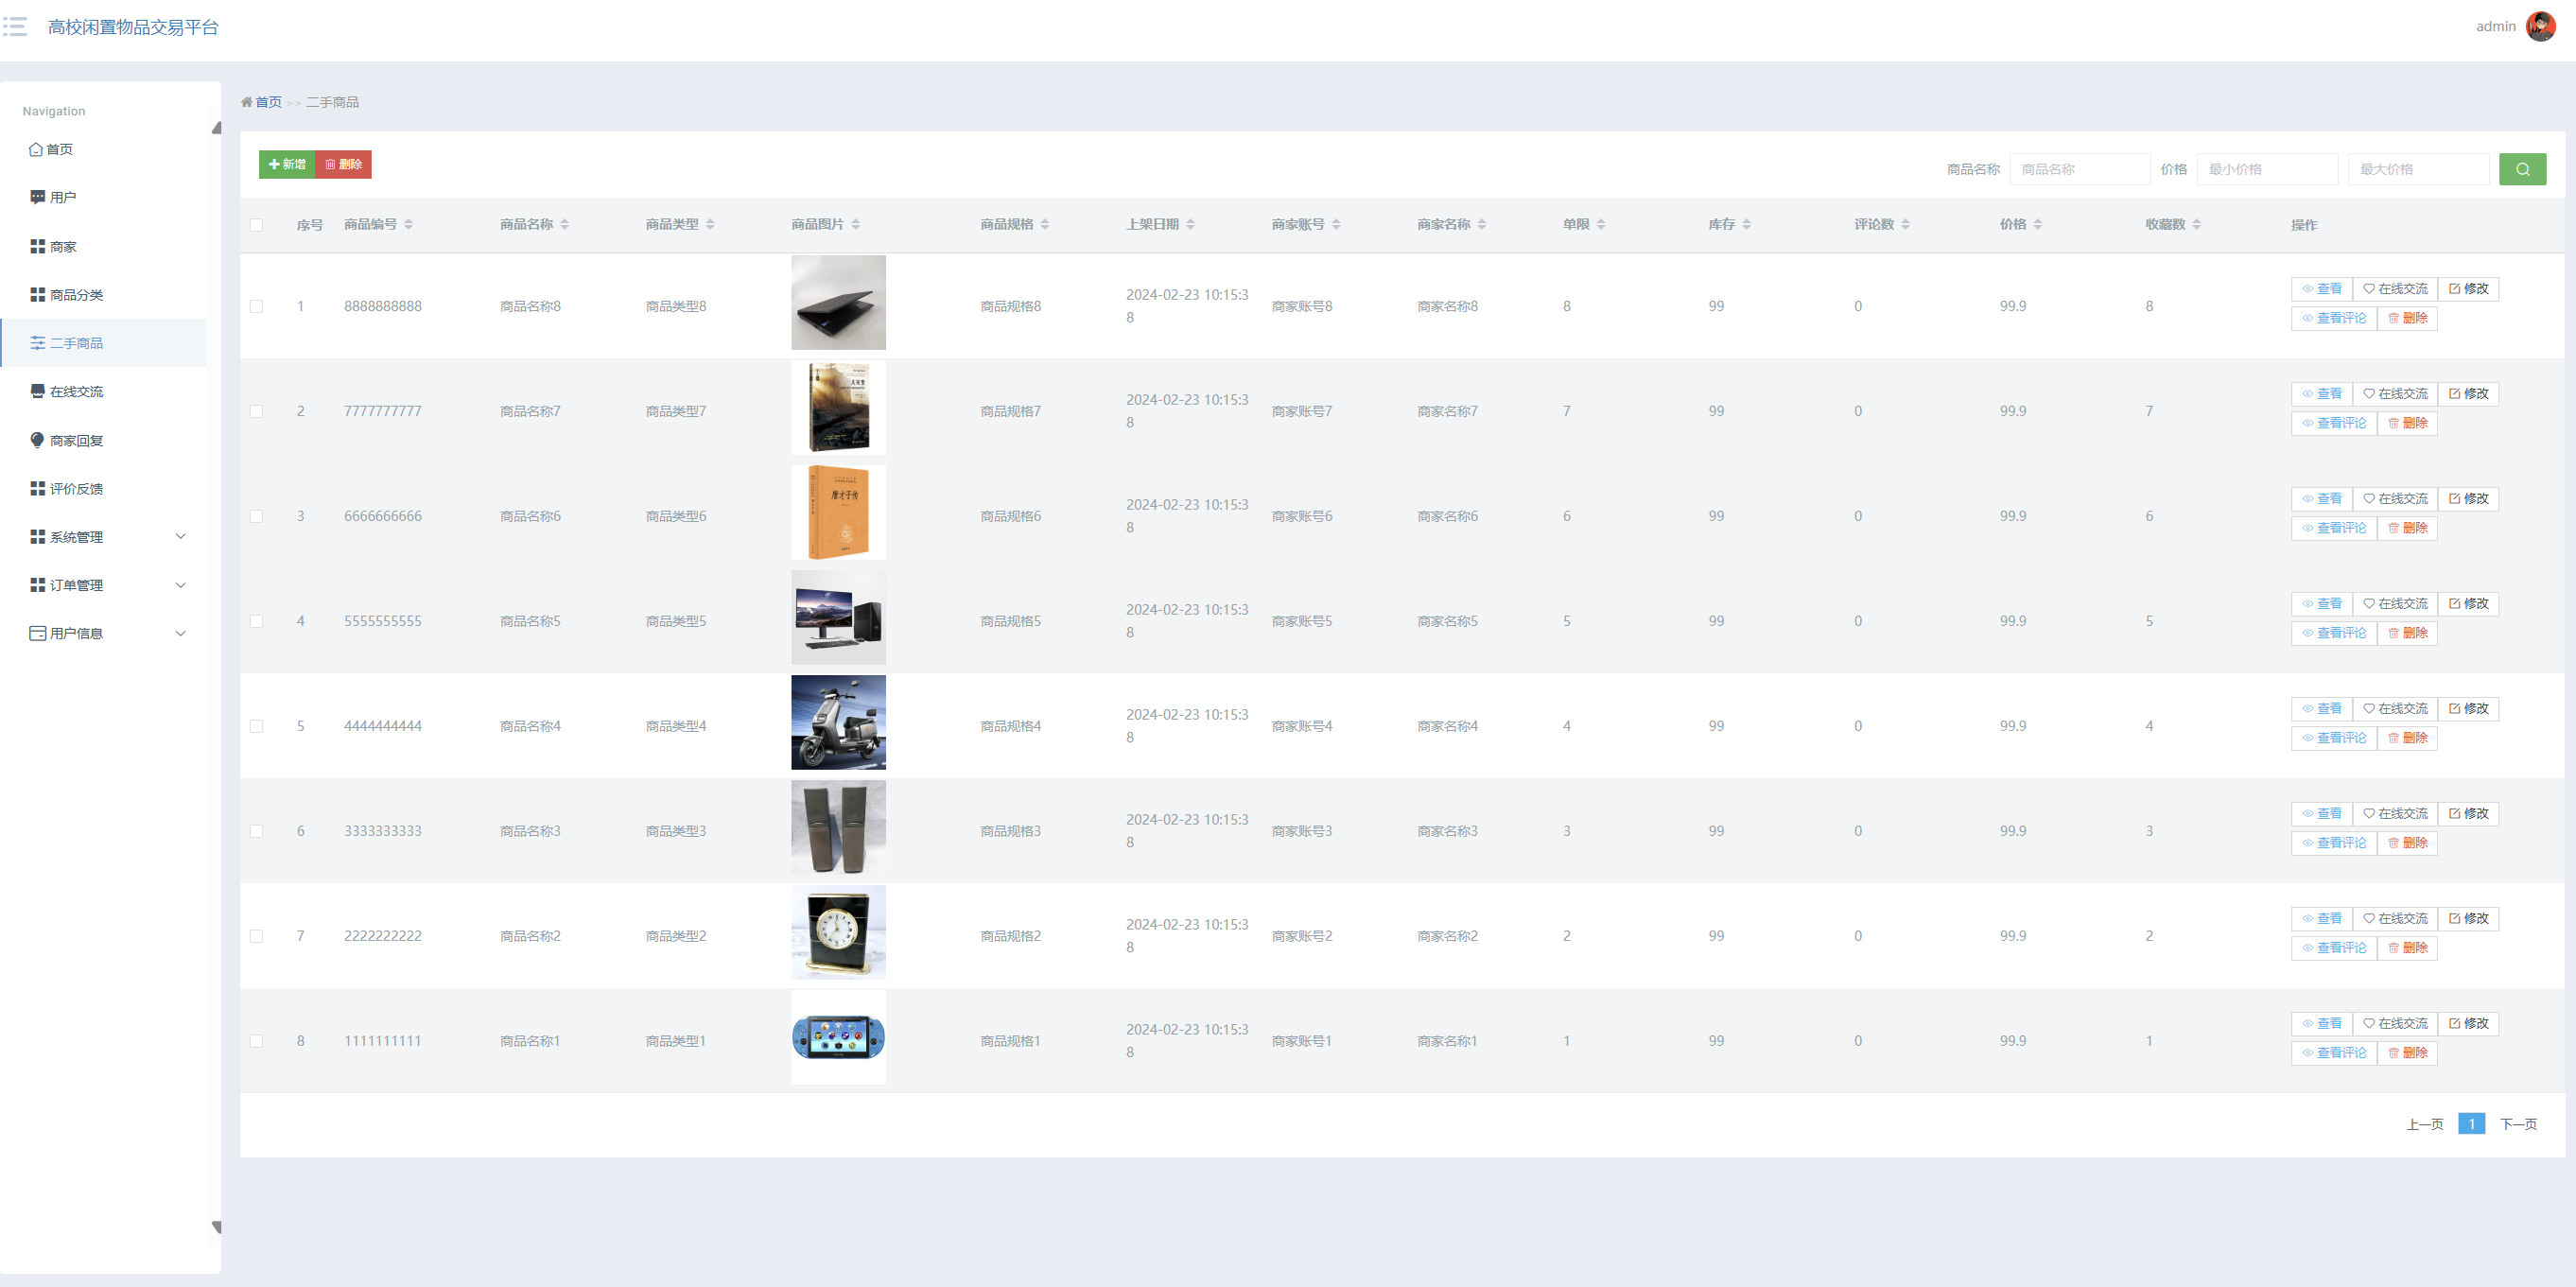Screen dimensions: 2576x1287
Task: Check the row for 商品名称8
Action: pos(256,306)
